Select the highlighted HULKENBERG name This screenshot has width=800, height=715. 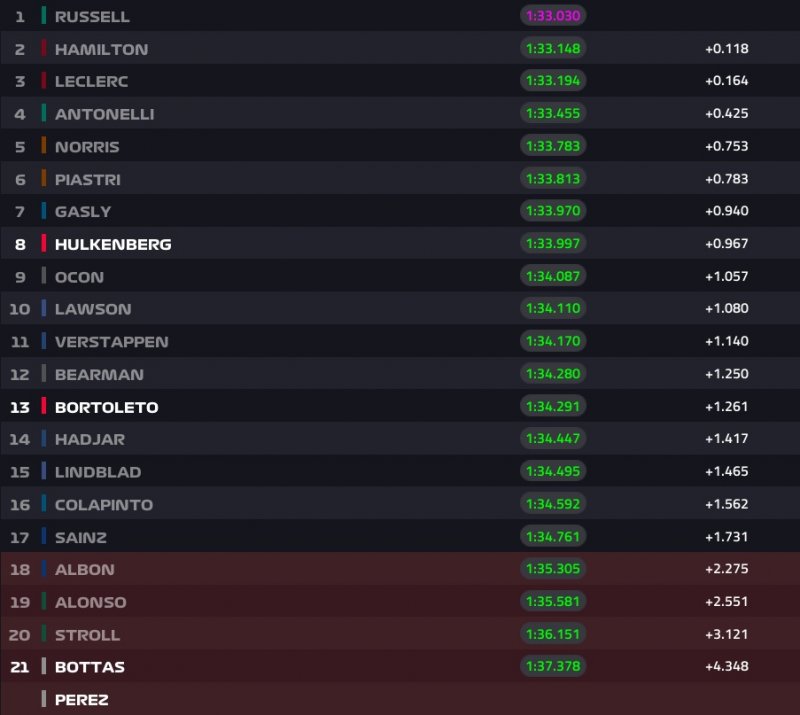click(113, 244)
